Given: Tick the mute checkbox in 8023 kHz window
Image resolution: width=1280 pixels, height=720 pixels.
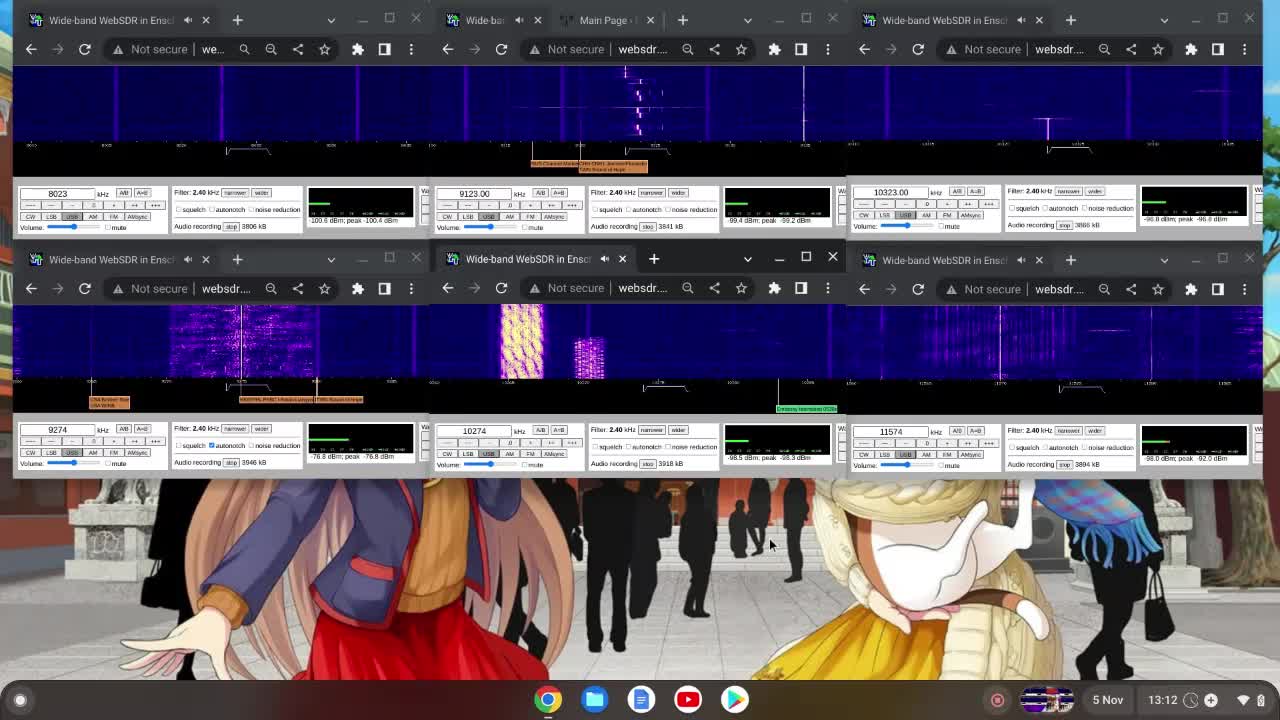Looking at the screenshot, I should [x=108, y=228].
